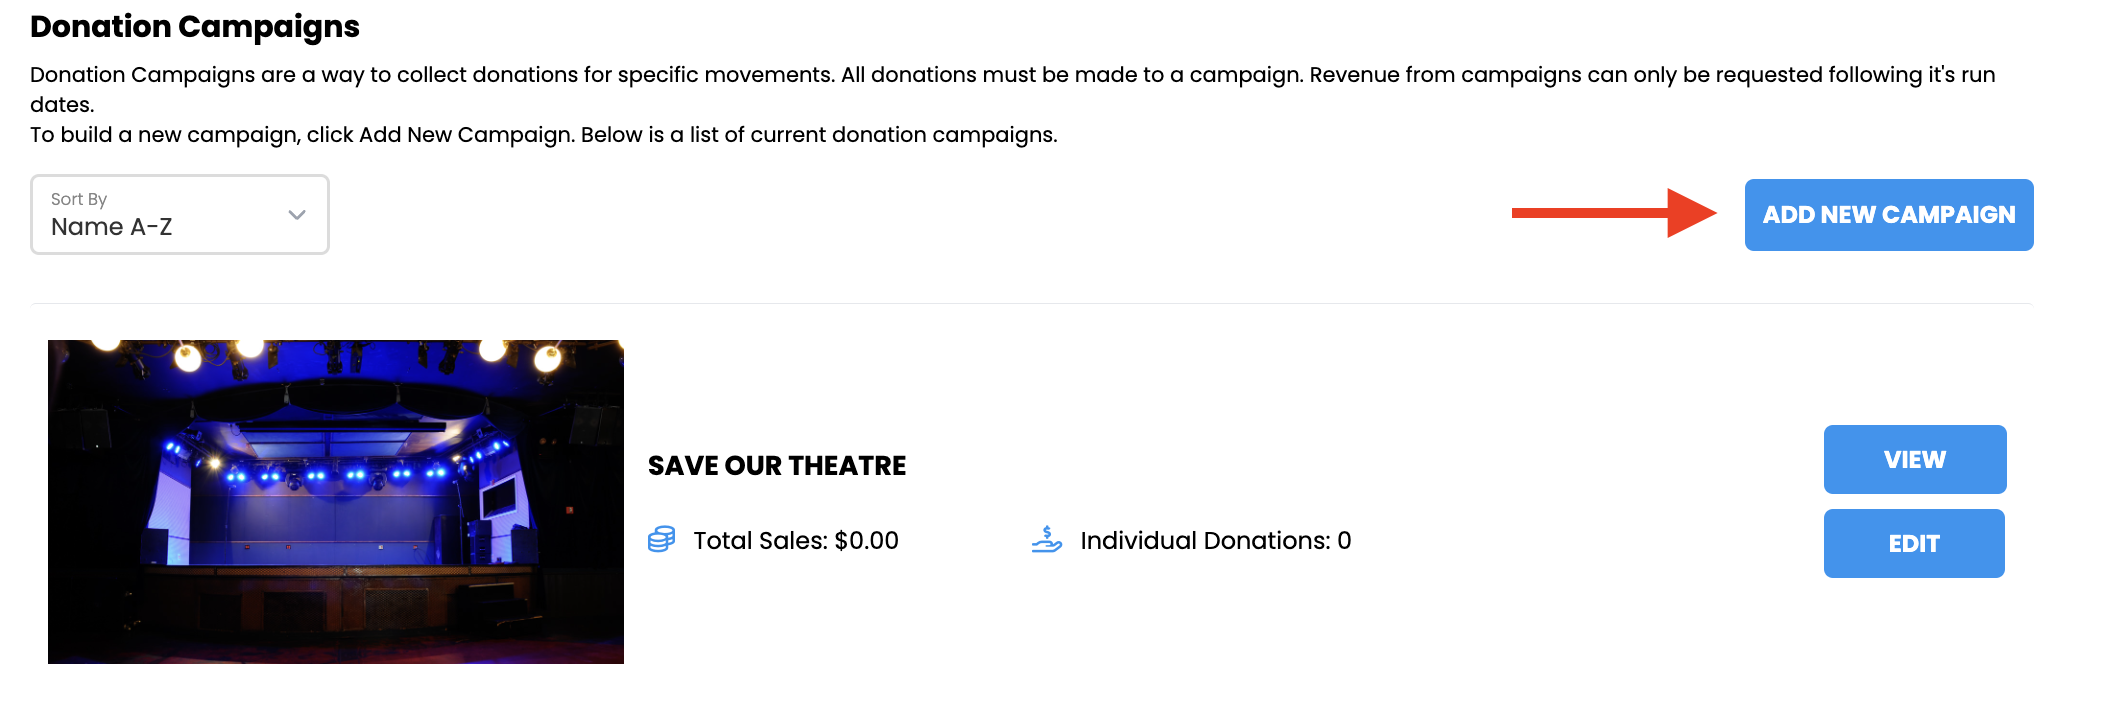This screenshot has width=2114, height=720.
Task: Click the Add New Campaign button
Action: (x=1889, y=215)
